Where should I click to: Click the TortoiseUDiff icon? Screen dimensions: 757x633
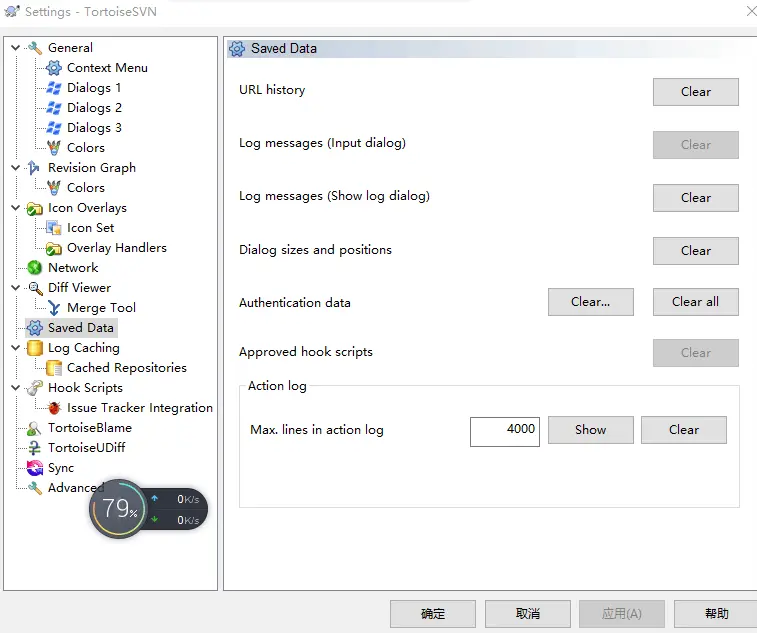34,448
